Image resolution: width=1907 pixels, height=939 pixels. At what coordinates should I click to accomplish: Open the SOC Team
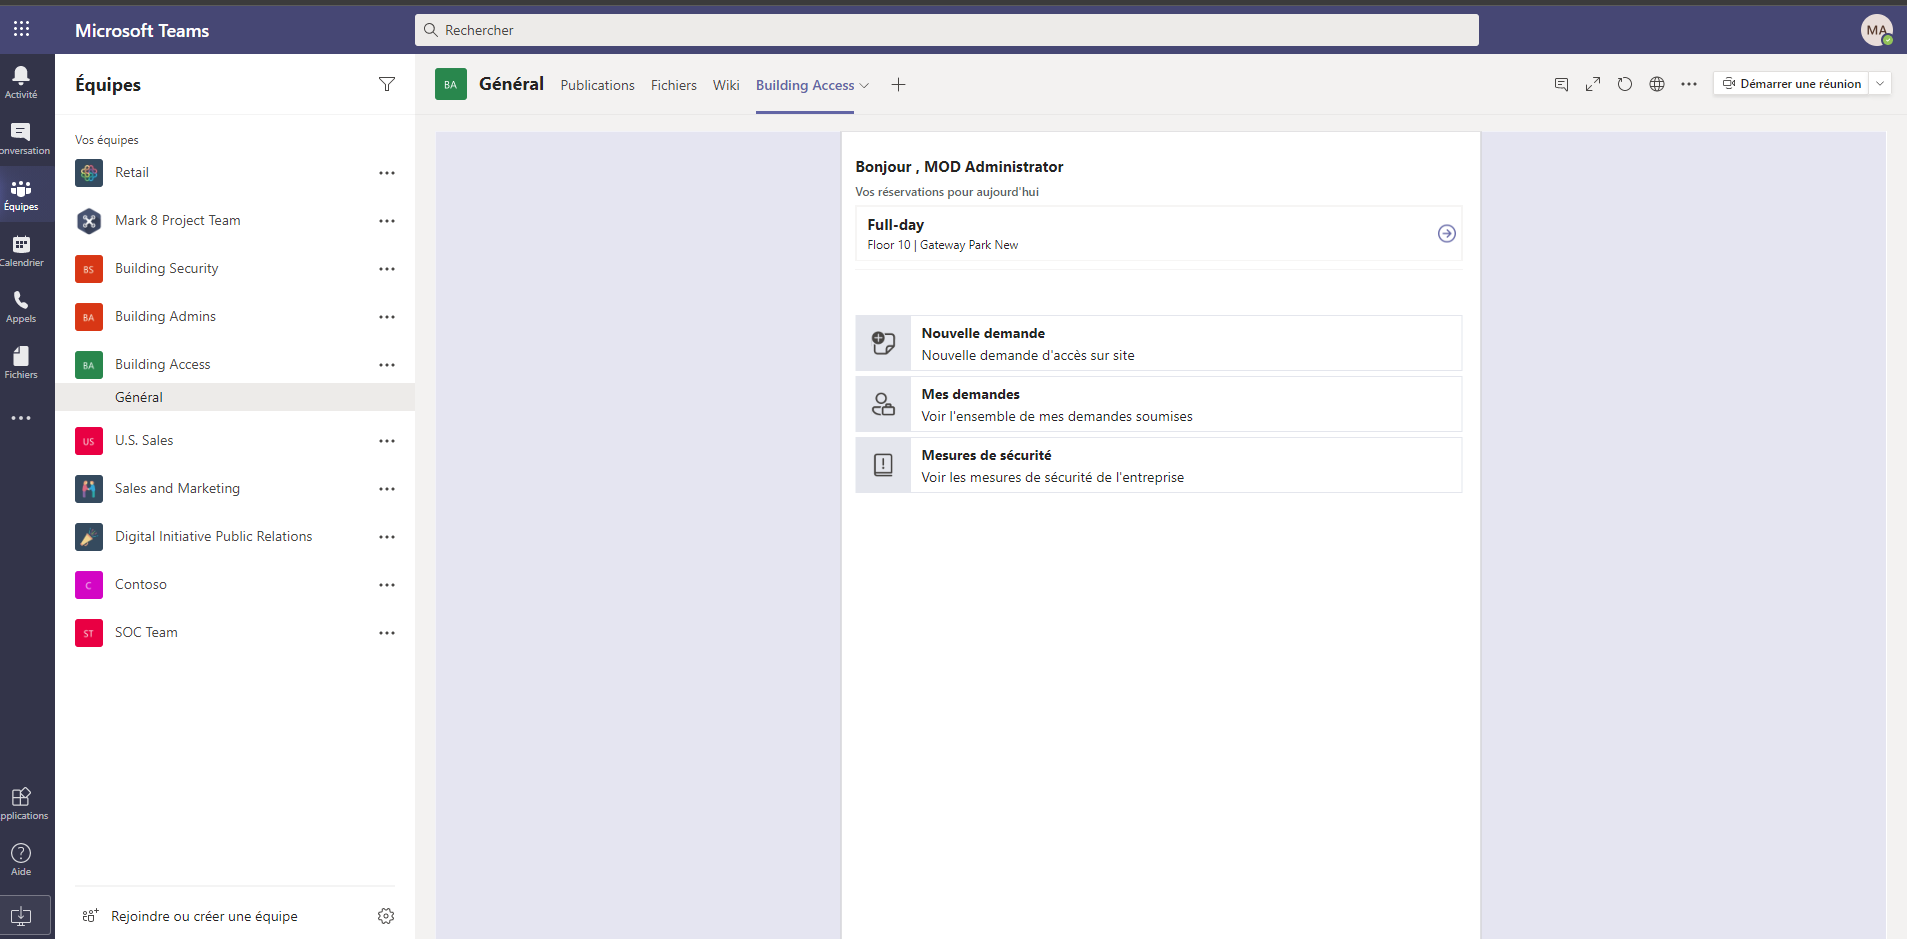[235, 632]
